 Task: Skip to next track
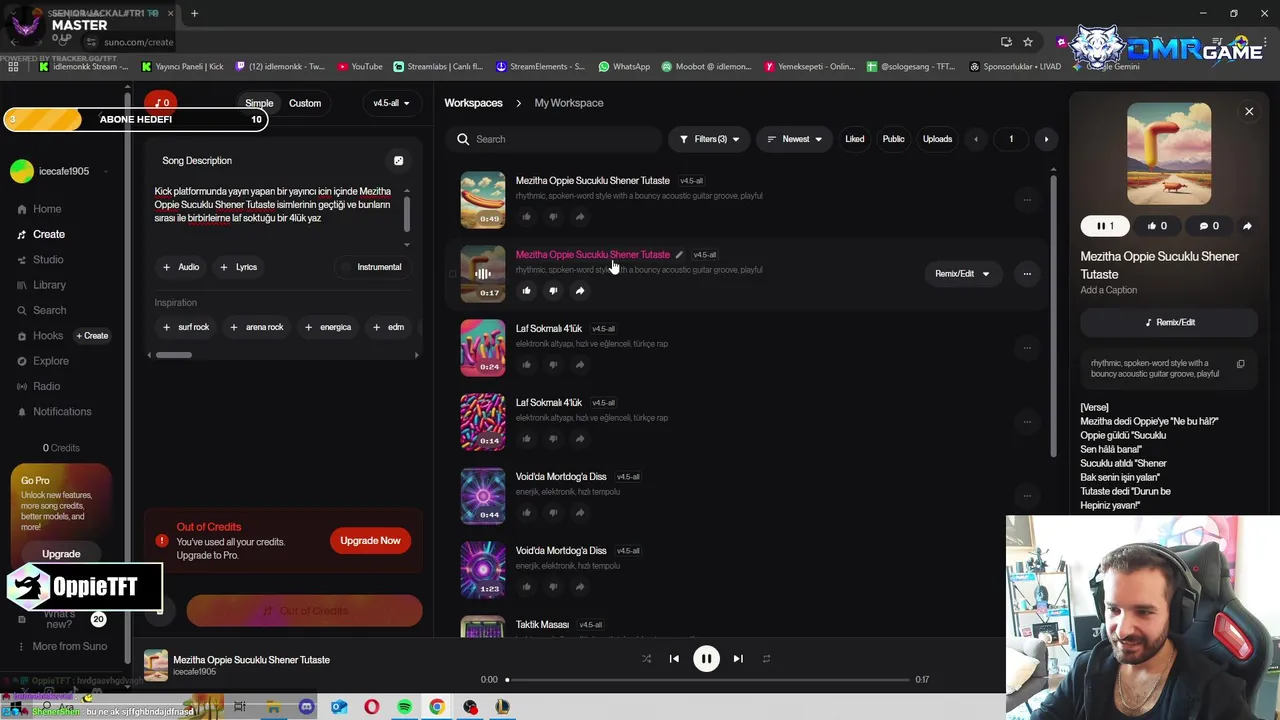coord(738,659)
